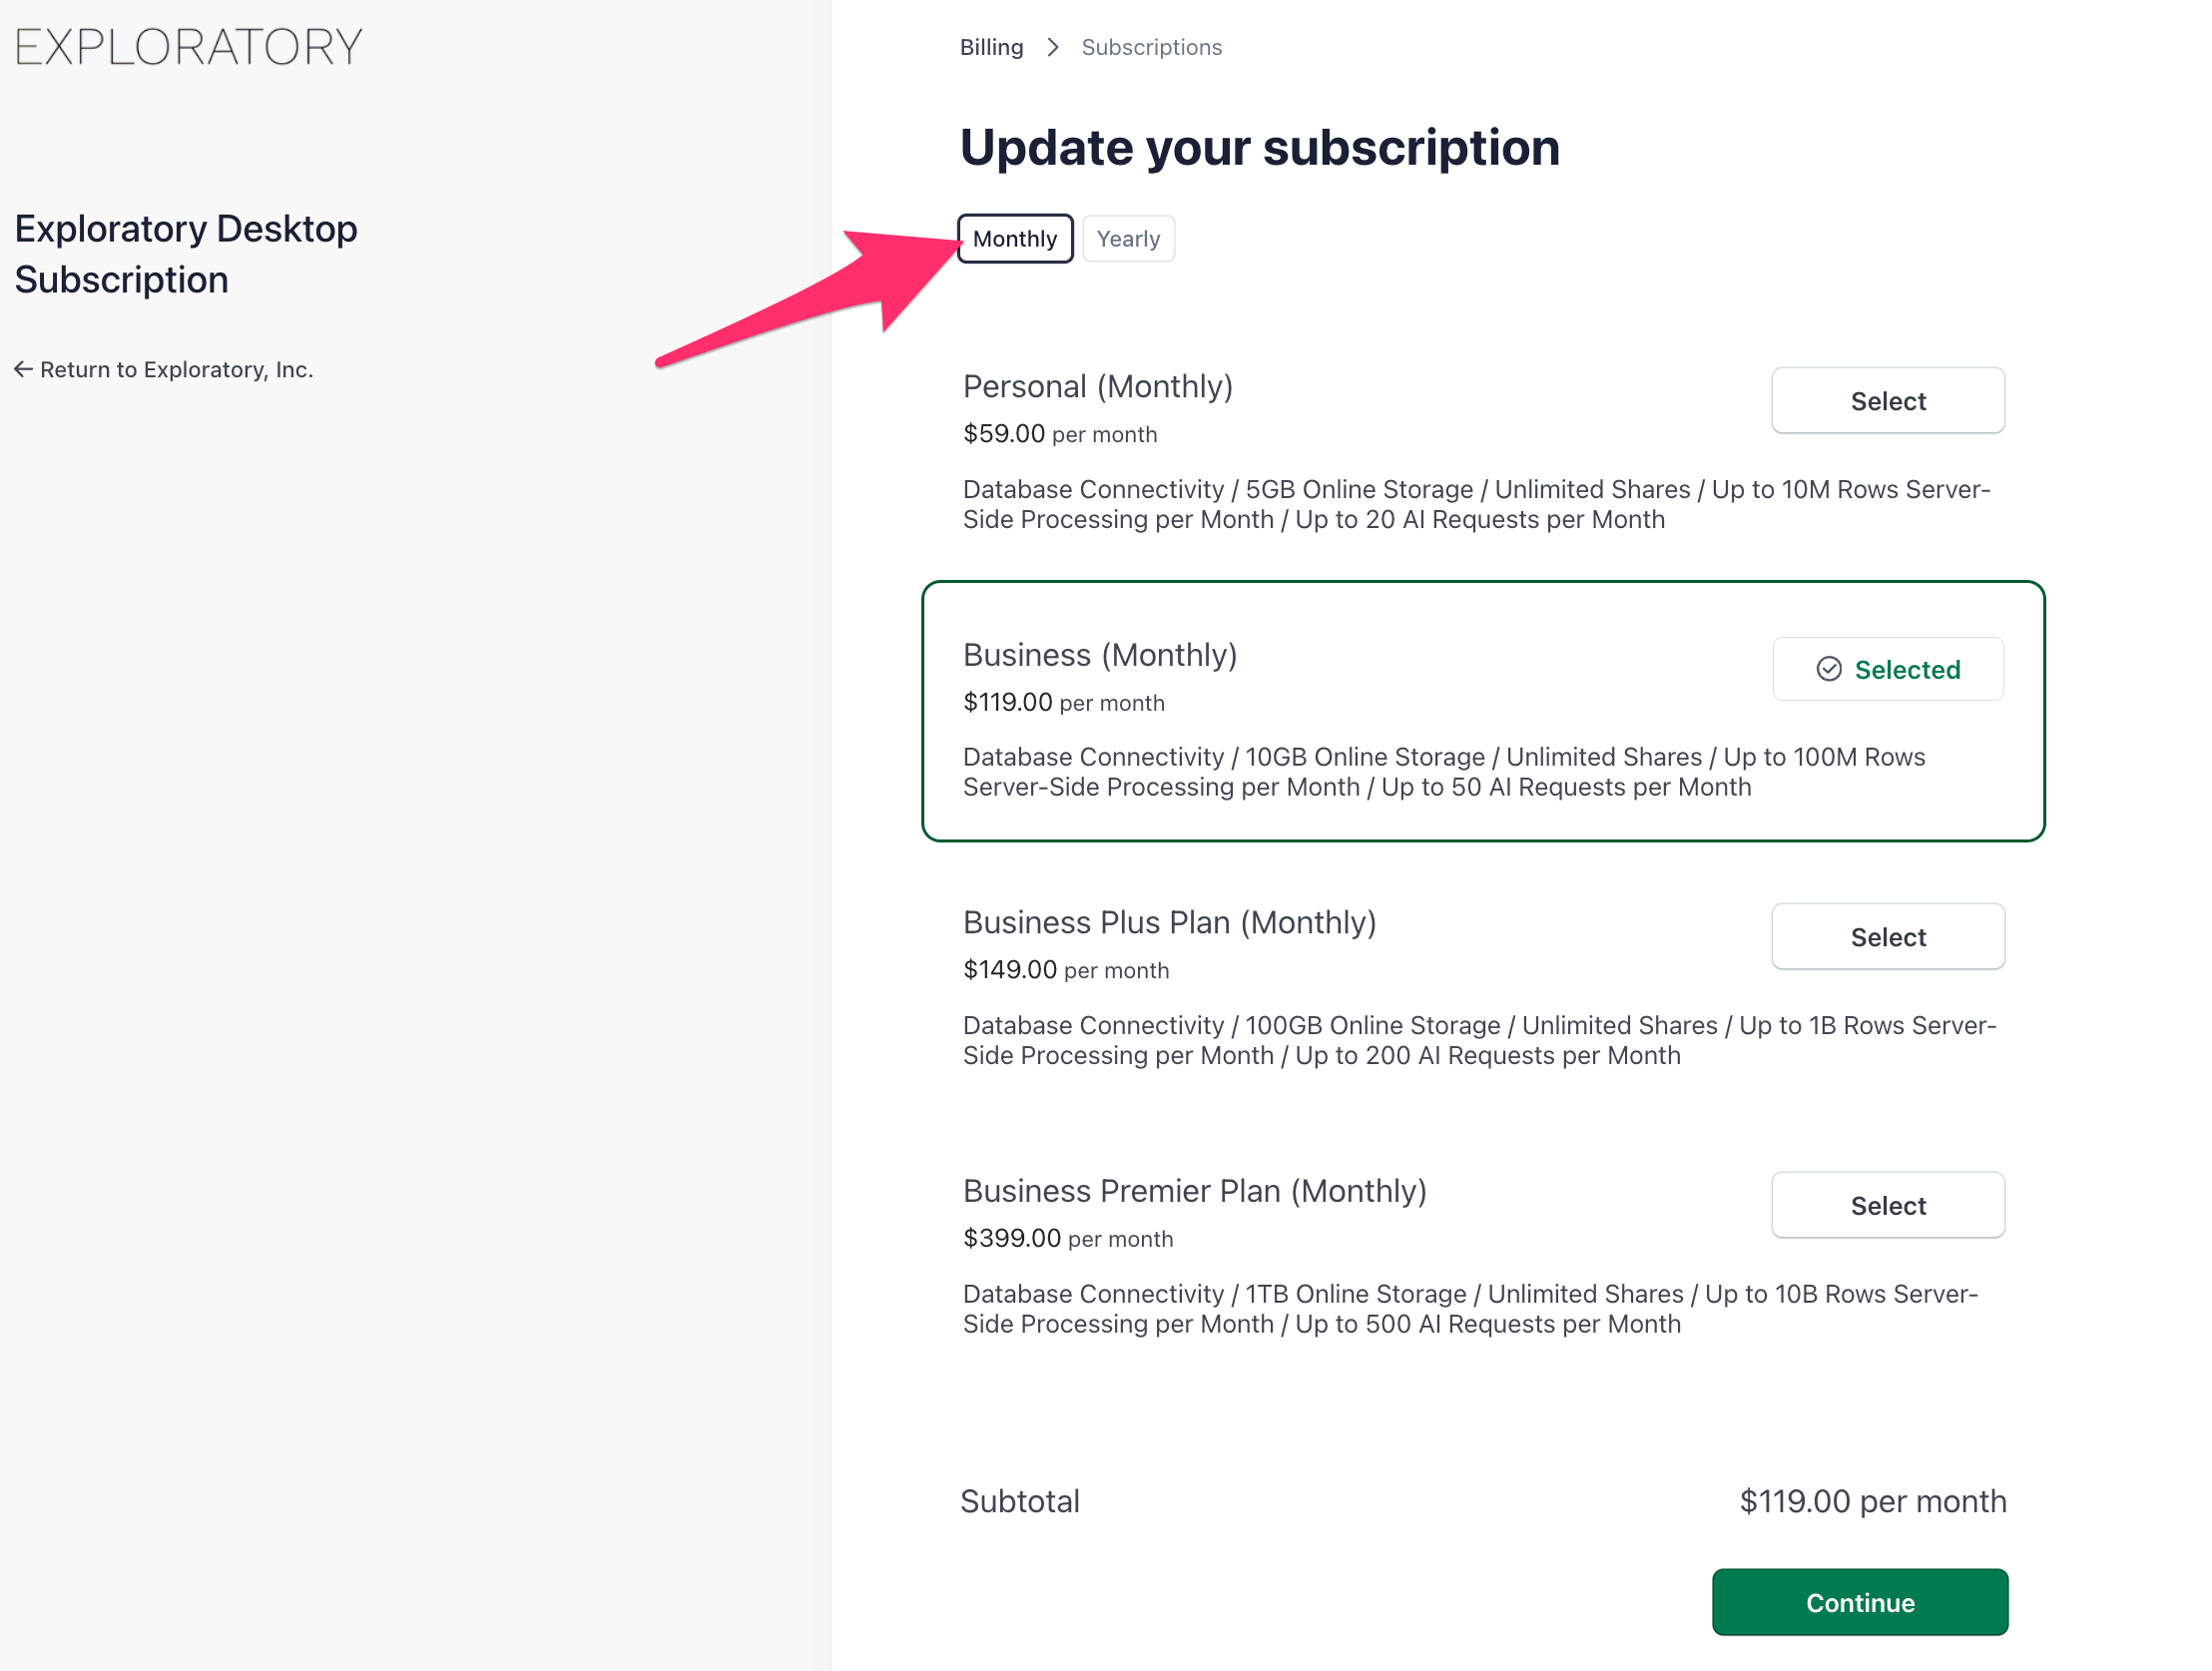2212x1671 pixels.
Task: Click the Update your subscription heading
Action: click(1259, 148)
